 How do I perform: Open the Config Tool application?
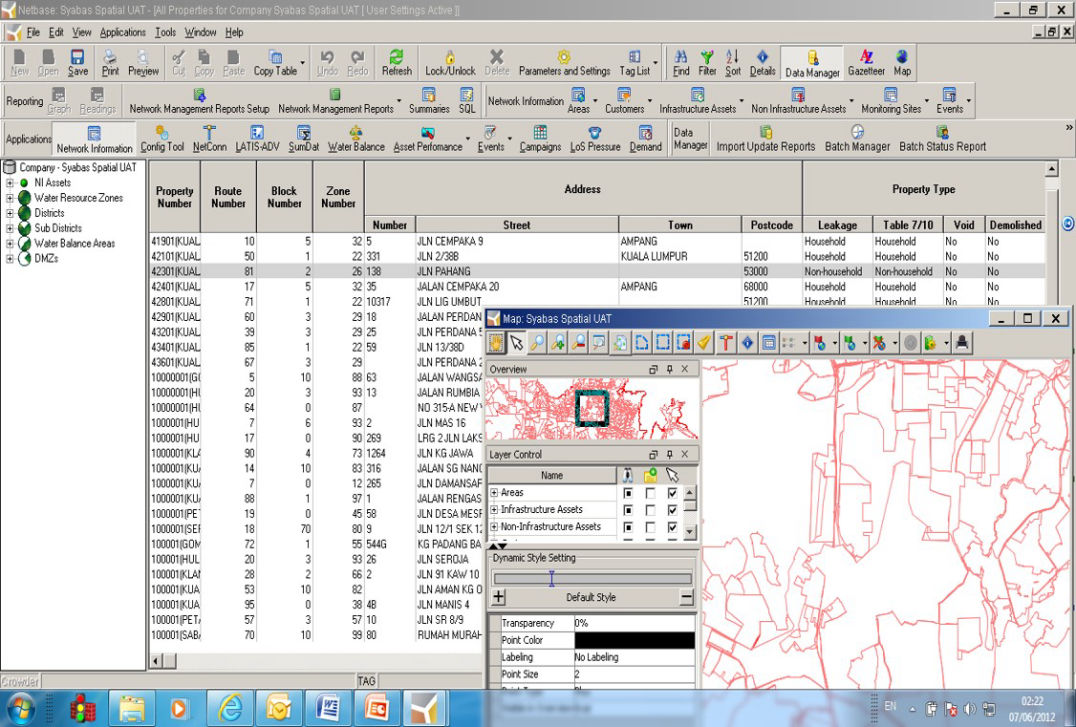(x=162, y=139)
